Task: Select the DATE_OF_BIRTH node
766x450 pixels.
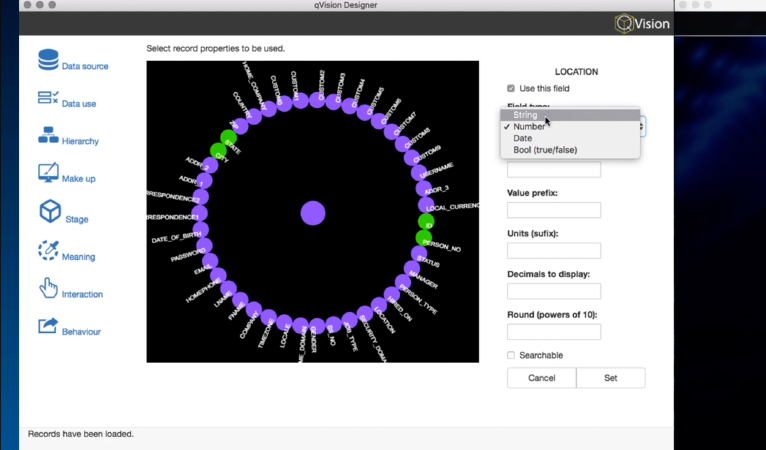Action: pyautogui.click(x=200, y=230)
